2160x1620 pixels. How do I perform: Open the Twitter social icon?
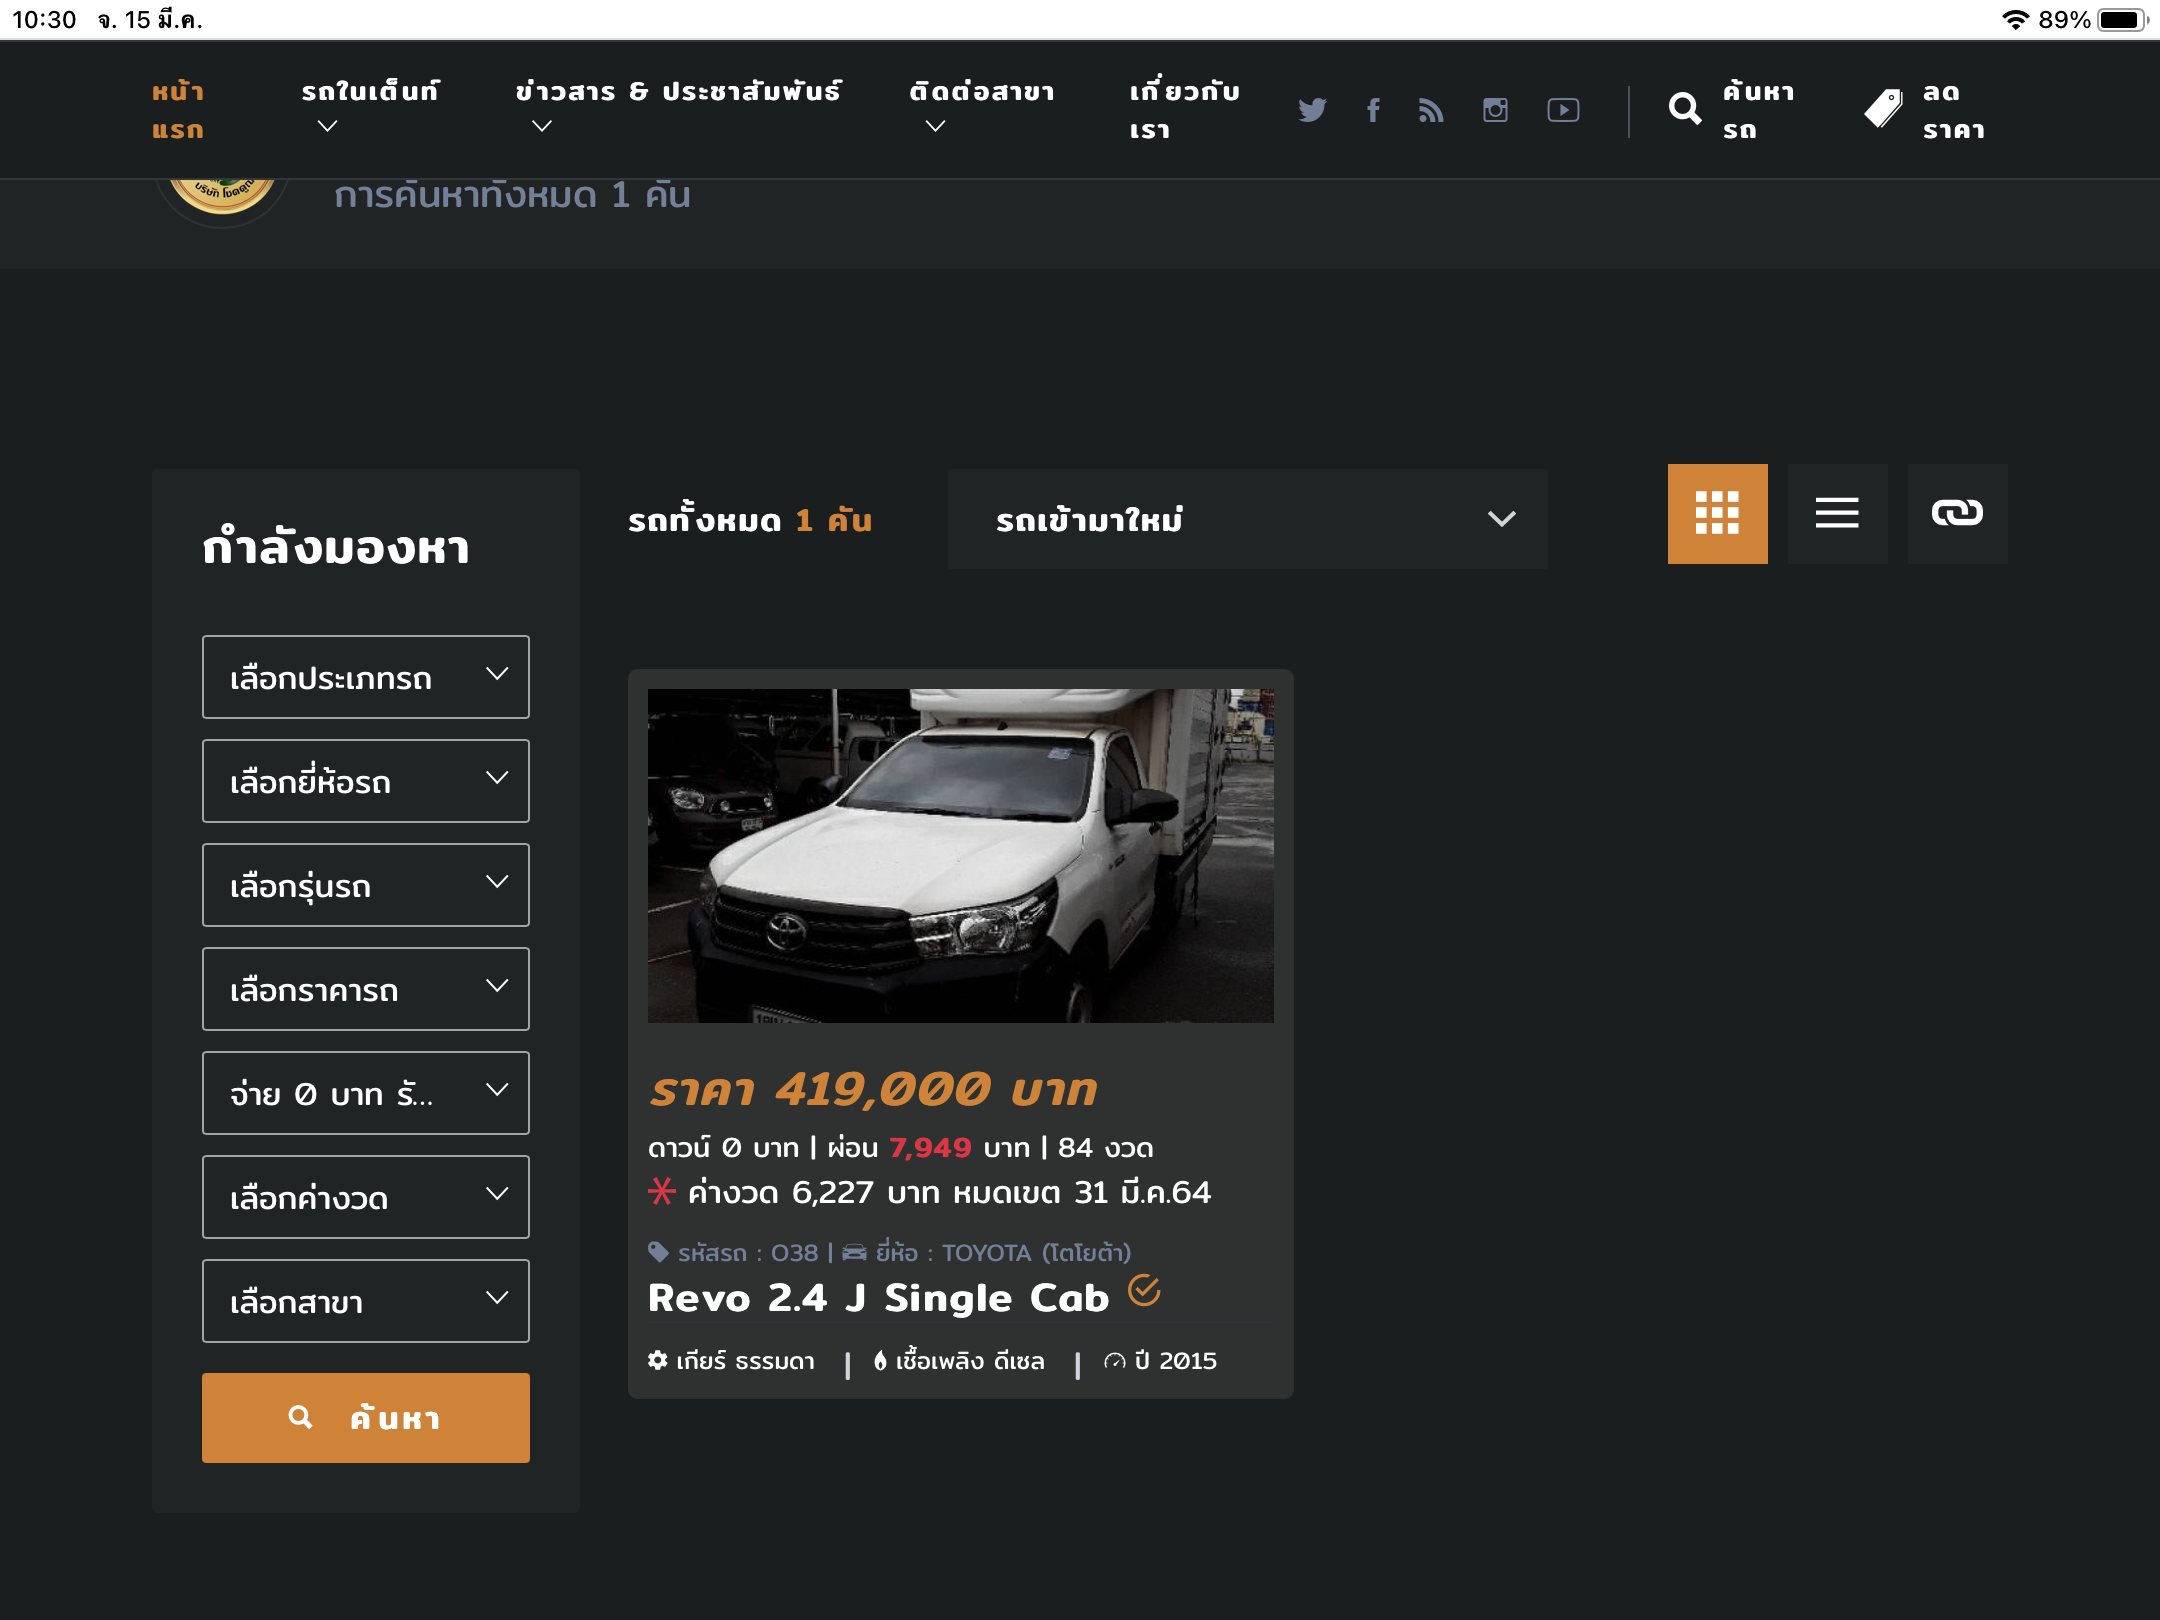(1312, 110)
